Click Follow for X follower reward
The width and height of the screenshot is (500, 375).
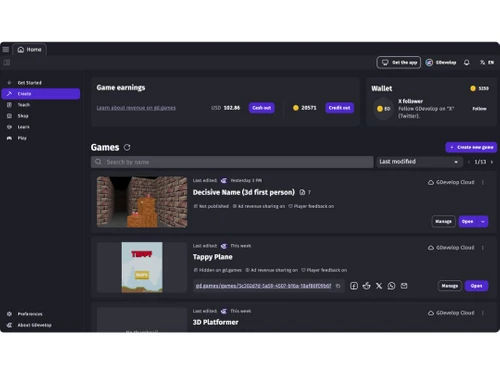coord(479,109)
